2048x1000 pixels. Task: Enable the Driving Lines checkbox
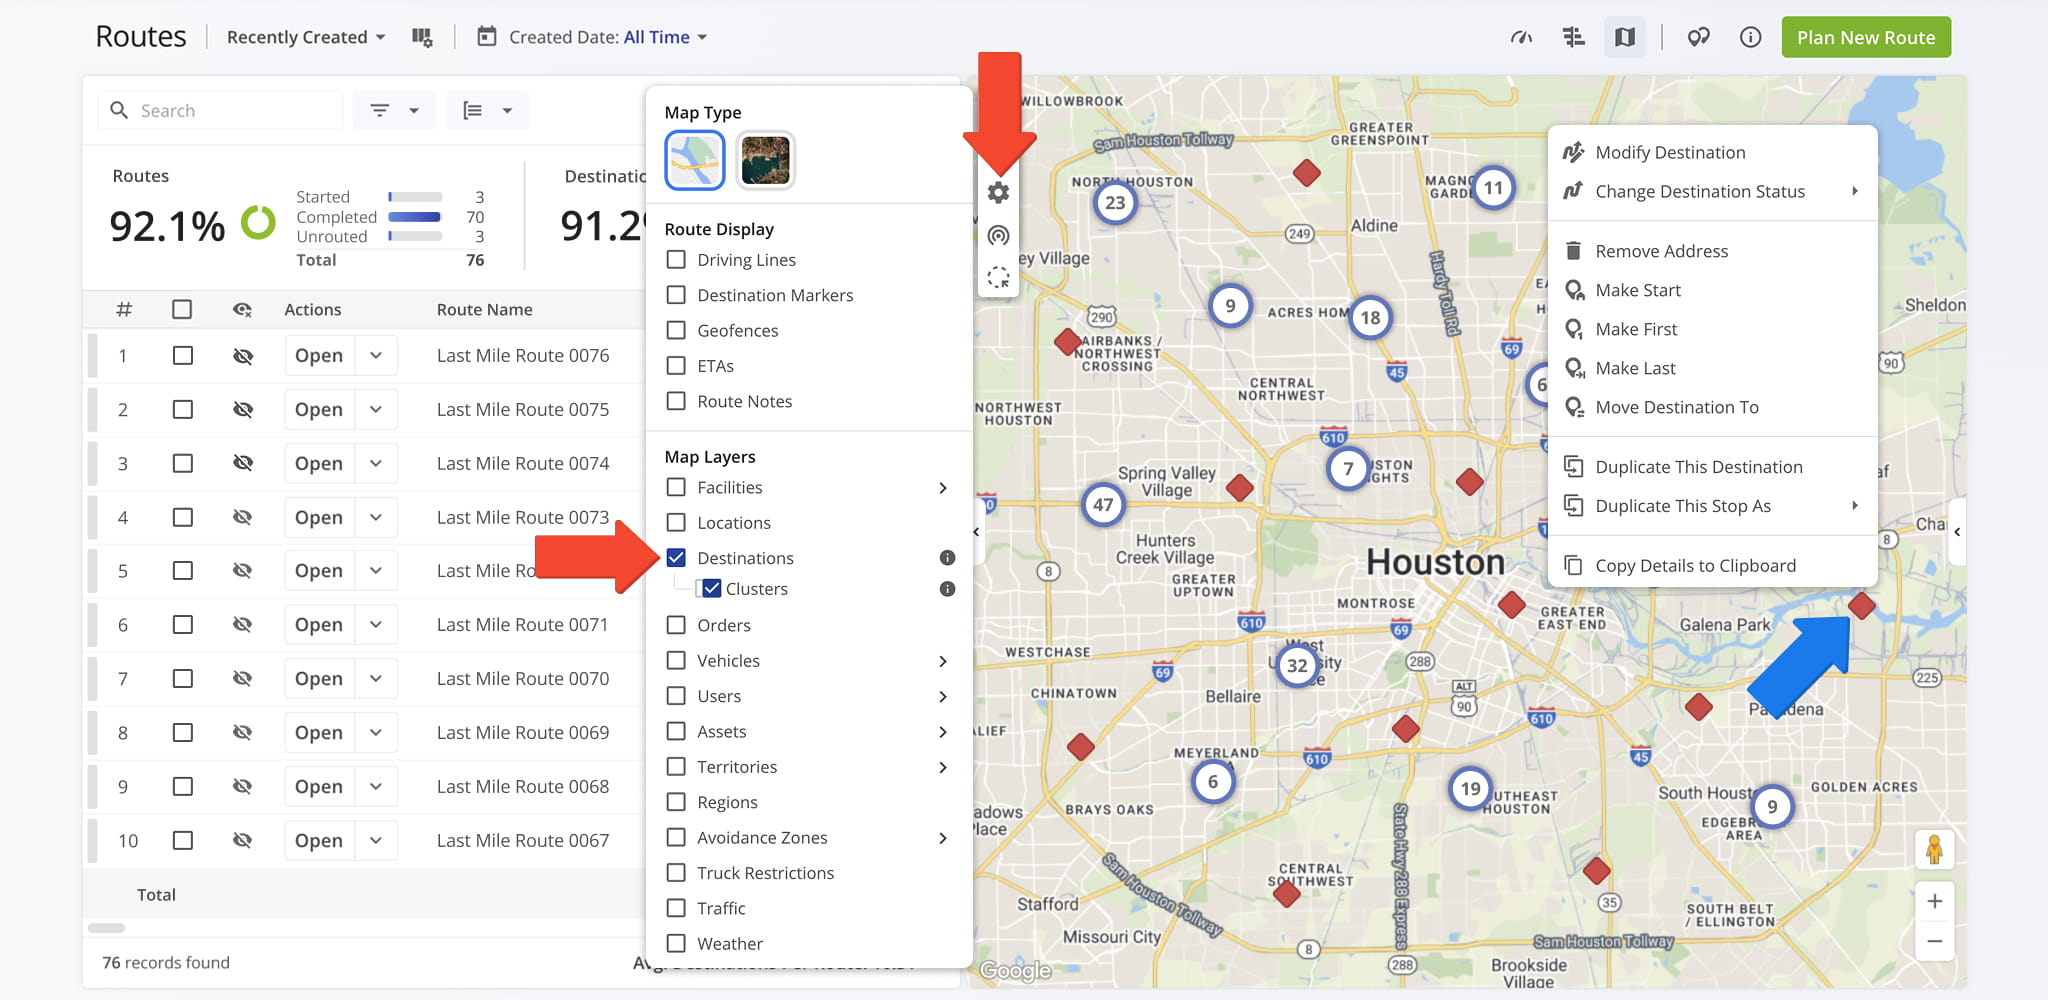tap(676, 260)
